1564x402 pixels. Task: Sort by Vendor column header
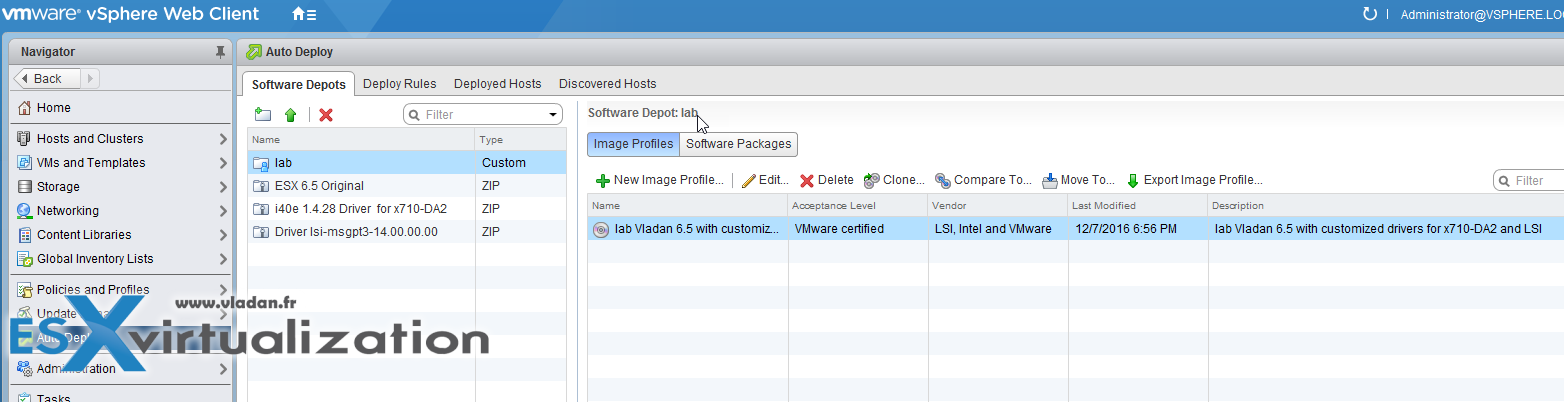pos(998,206)
